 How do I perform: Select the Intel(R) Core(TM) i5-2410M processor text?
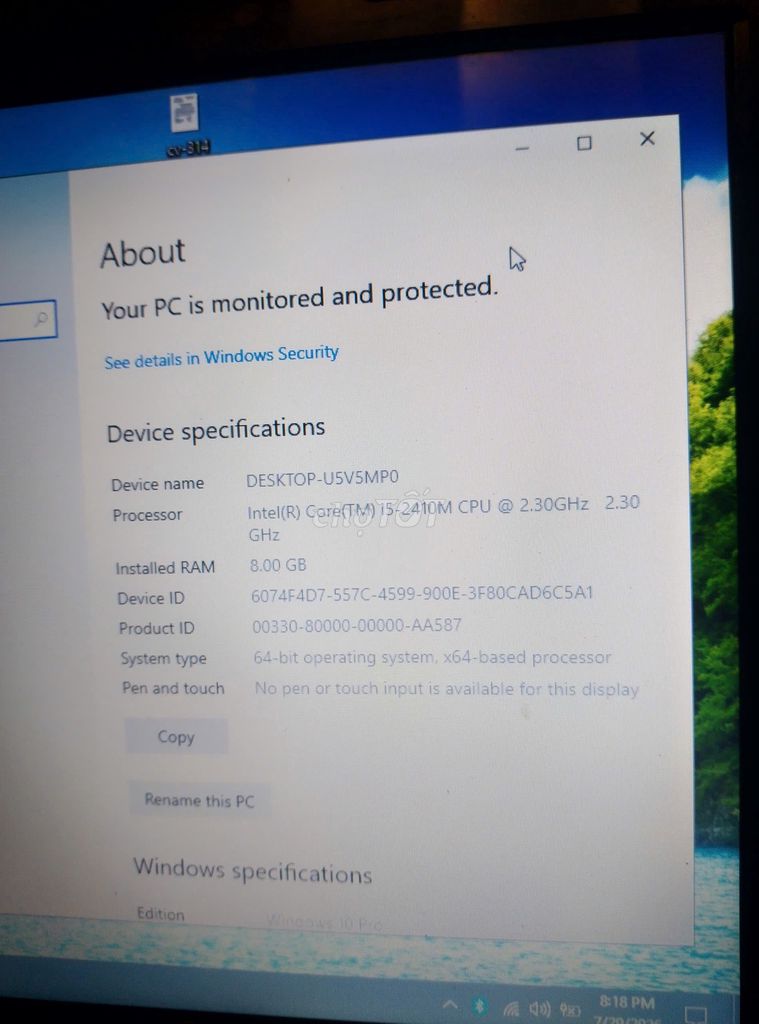(x=443, y=519)
